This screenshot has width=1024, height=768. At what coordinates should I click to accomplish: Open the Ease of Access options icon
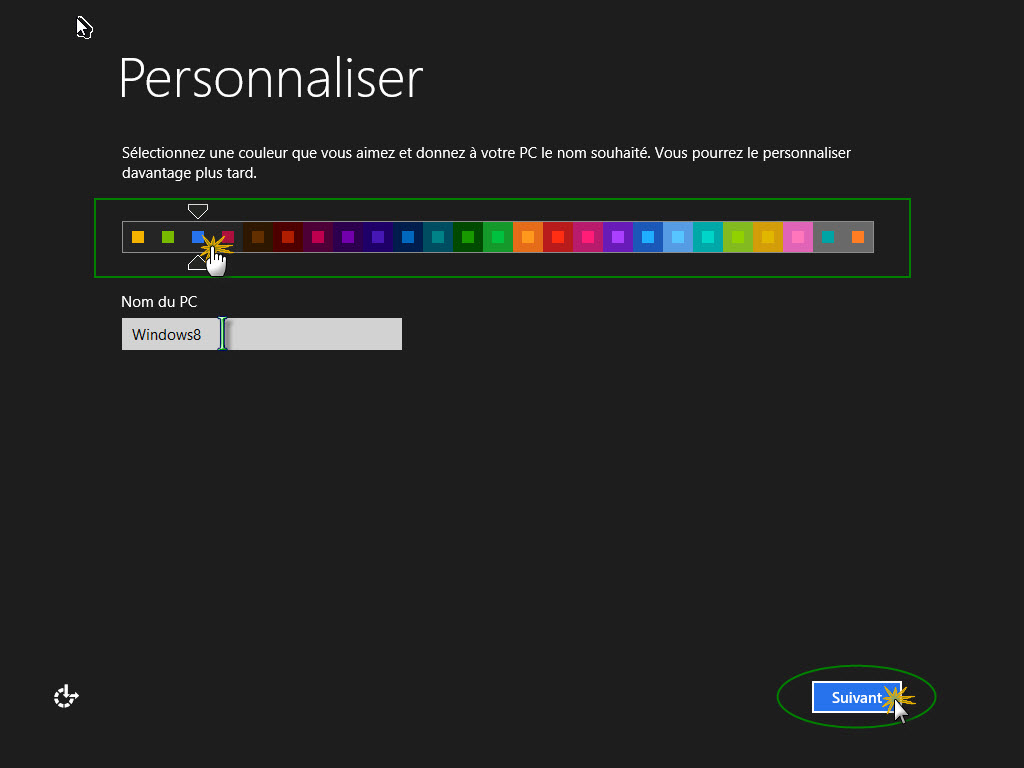pos(66,697)
